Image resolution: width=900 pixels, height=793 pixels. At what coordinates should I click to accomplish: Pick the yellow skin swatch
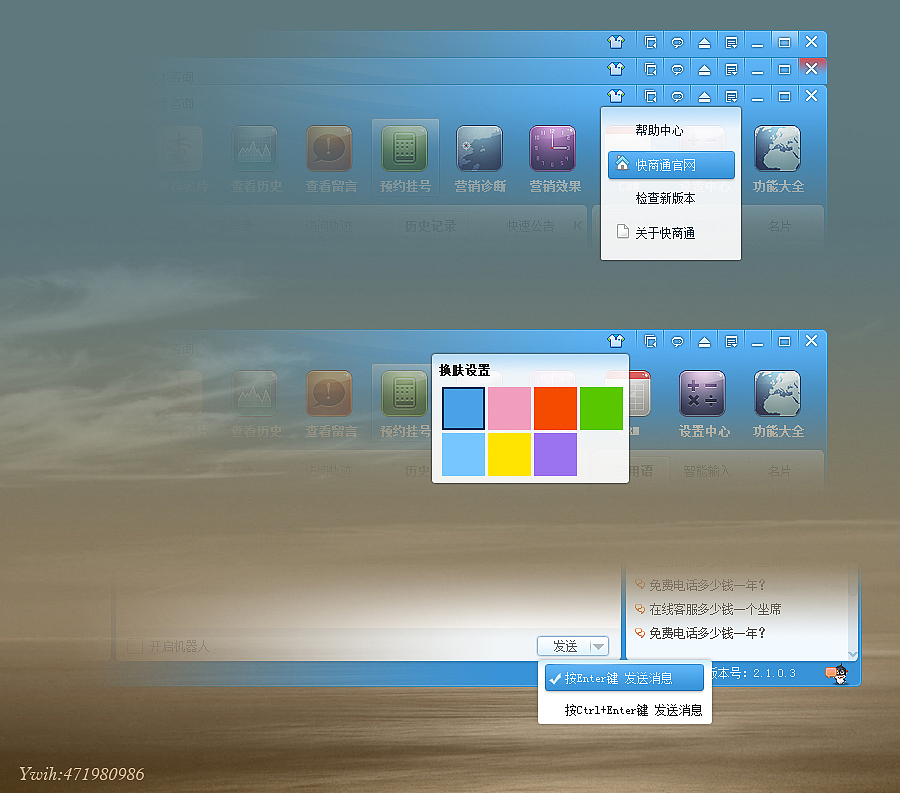509,454
